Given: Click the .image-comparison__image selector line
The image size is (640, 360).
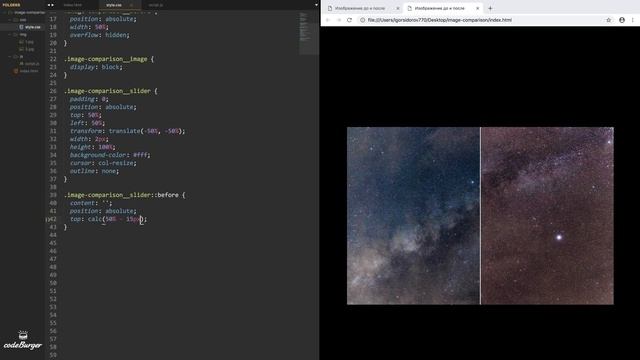Looking at the screenshot, I should click(109, 59).
